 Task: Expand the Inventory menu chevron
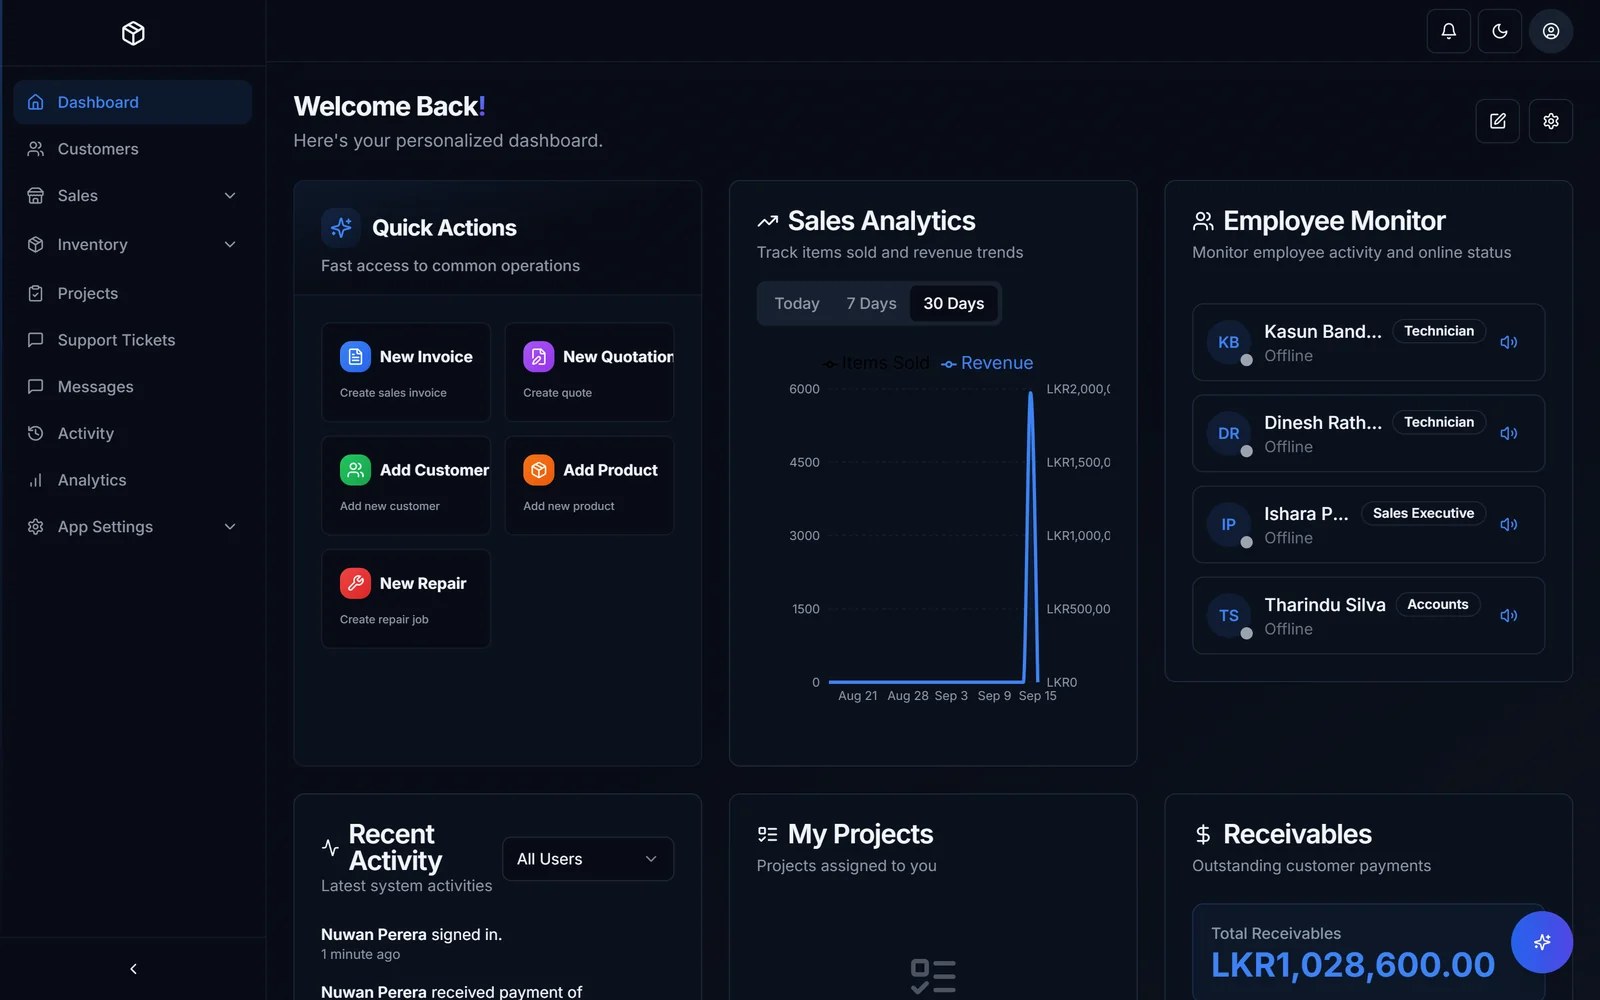[x=230, y=245]
